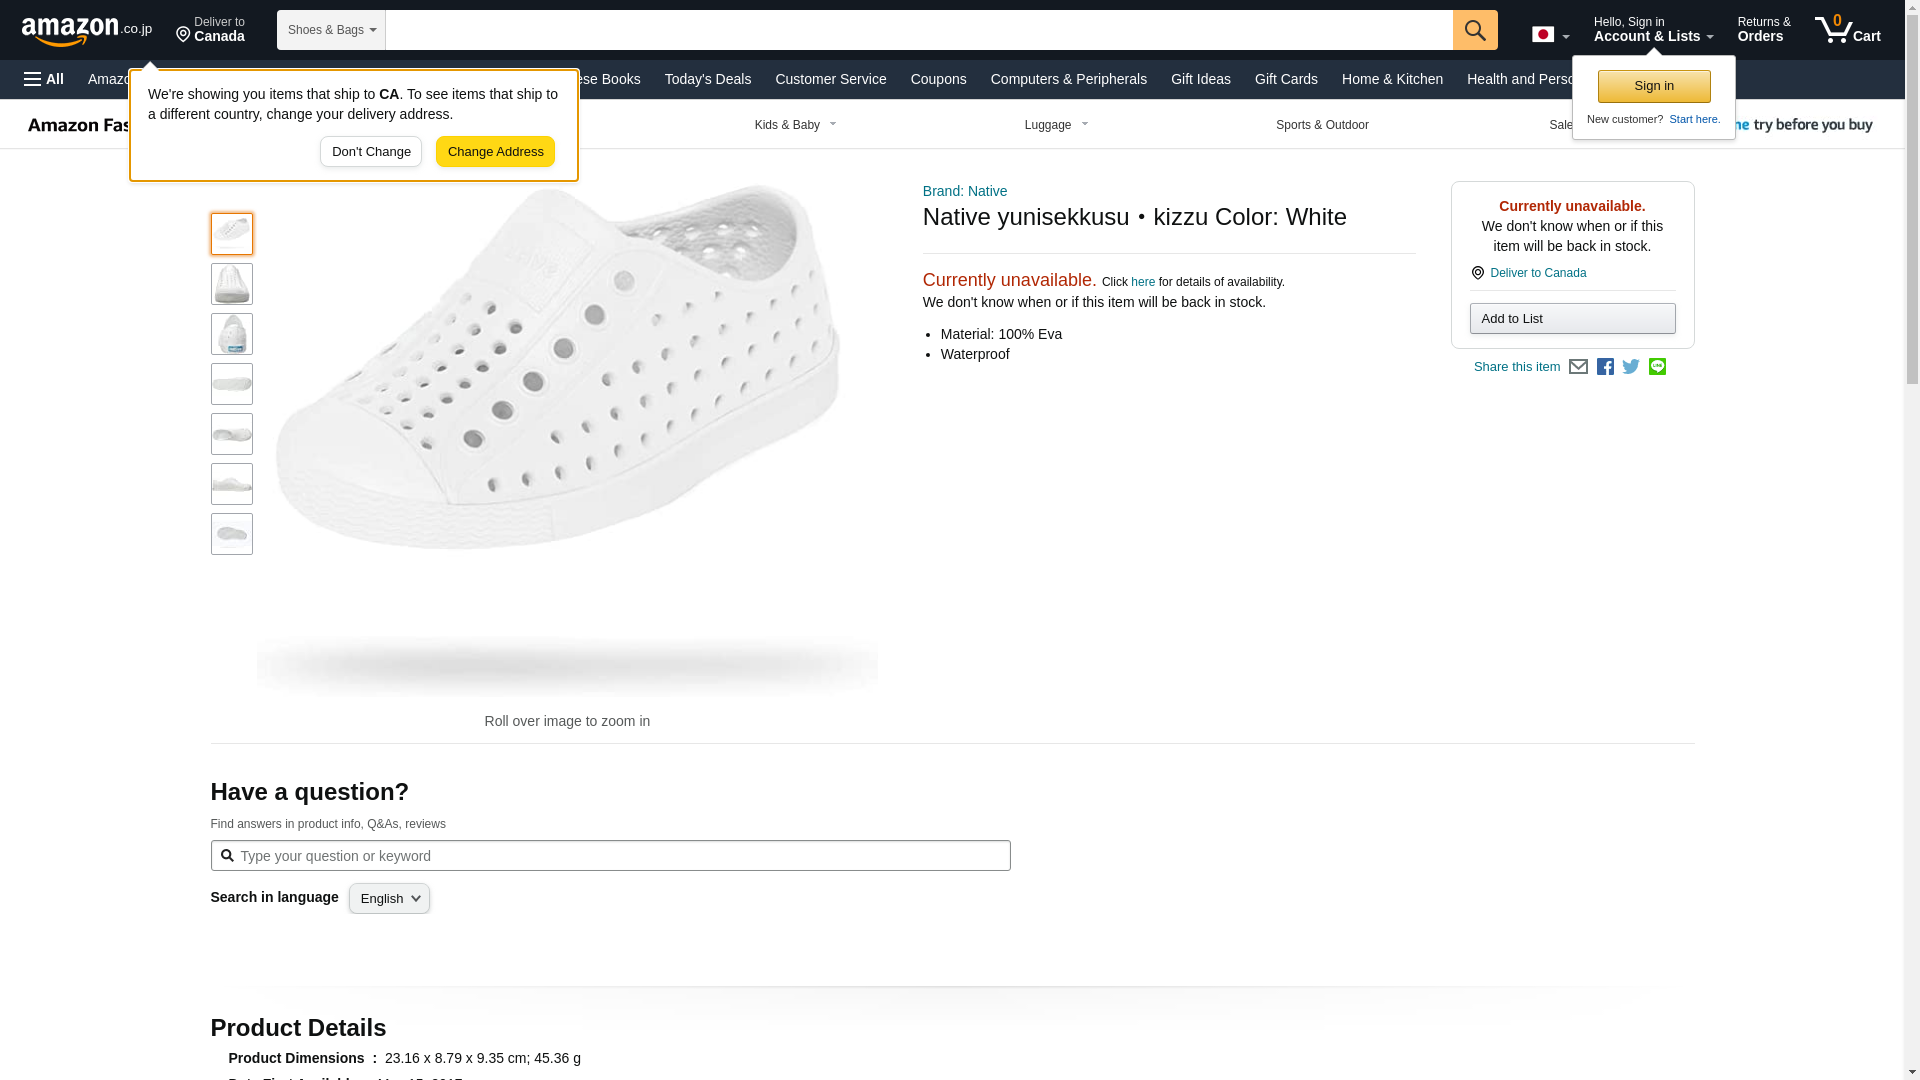Image resolution: width=1920 pixels, height=1080 pixels.
Task: Expand the English search language dropdown
Action: [389, 898]
